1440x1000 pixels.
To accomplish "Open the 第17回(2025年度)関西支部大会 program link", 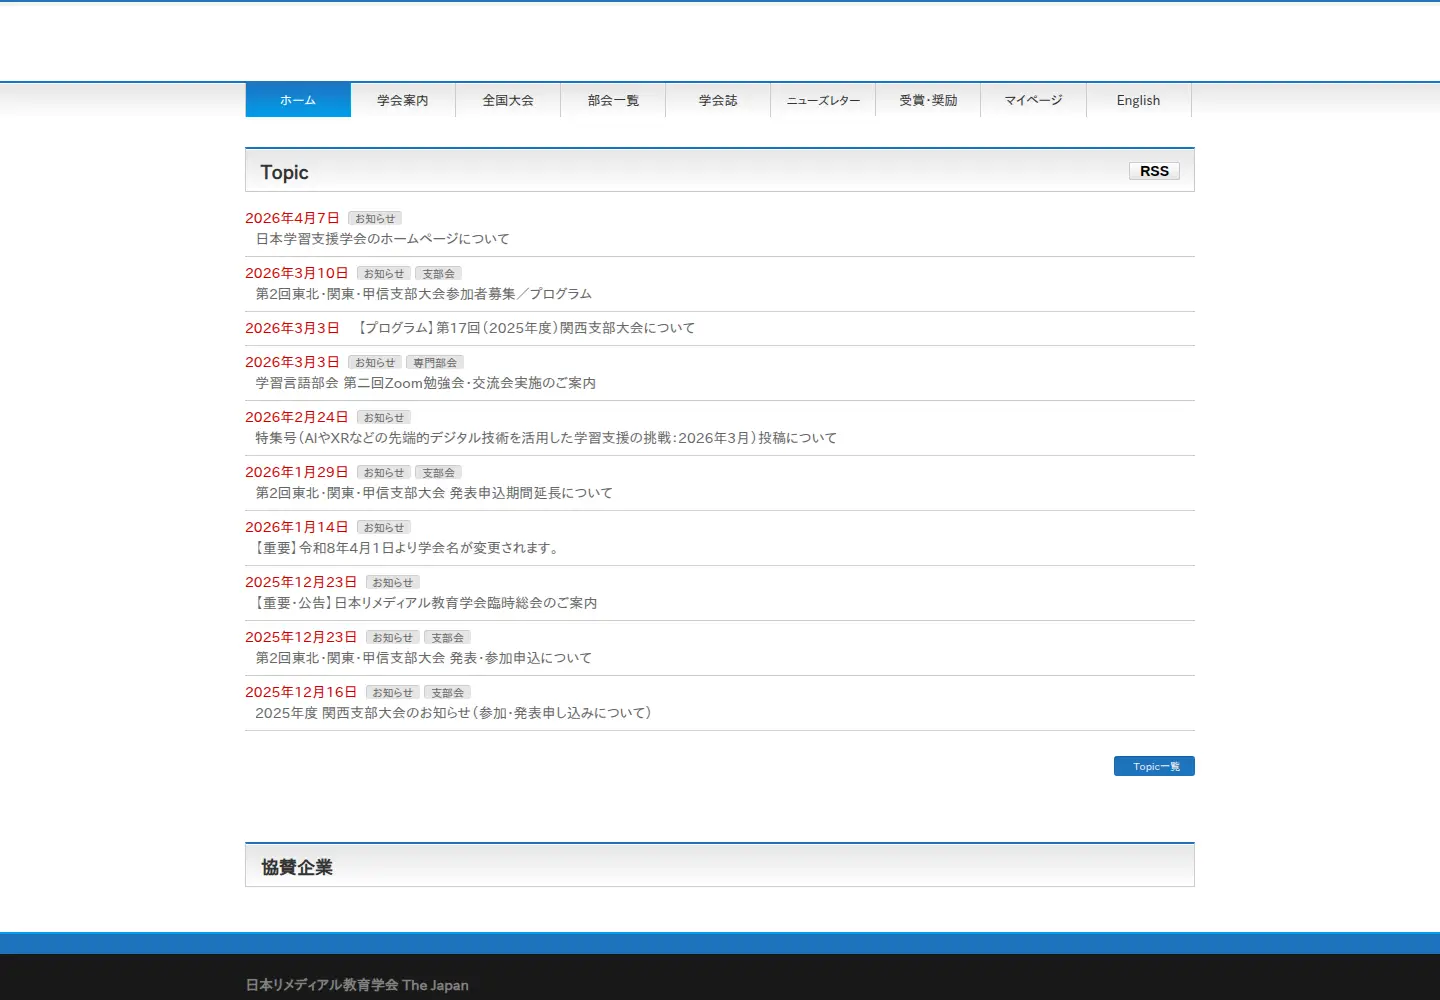I will (526, 328).
